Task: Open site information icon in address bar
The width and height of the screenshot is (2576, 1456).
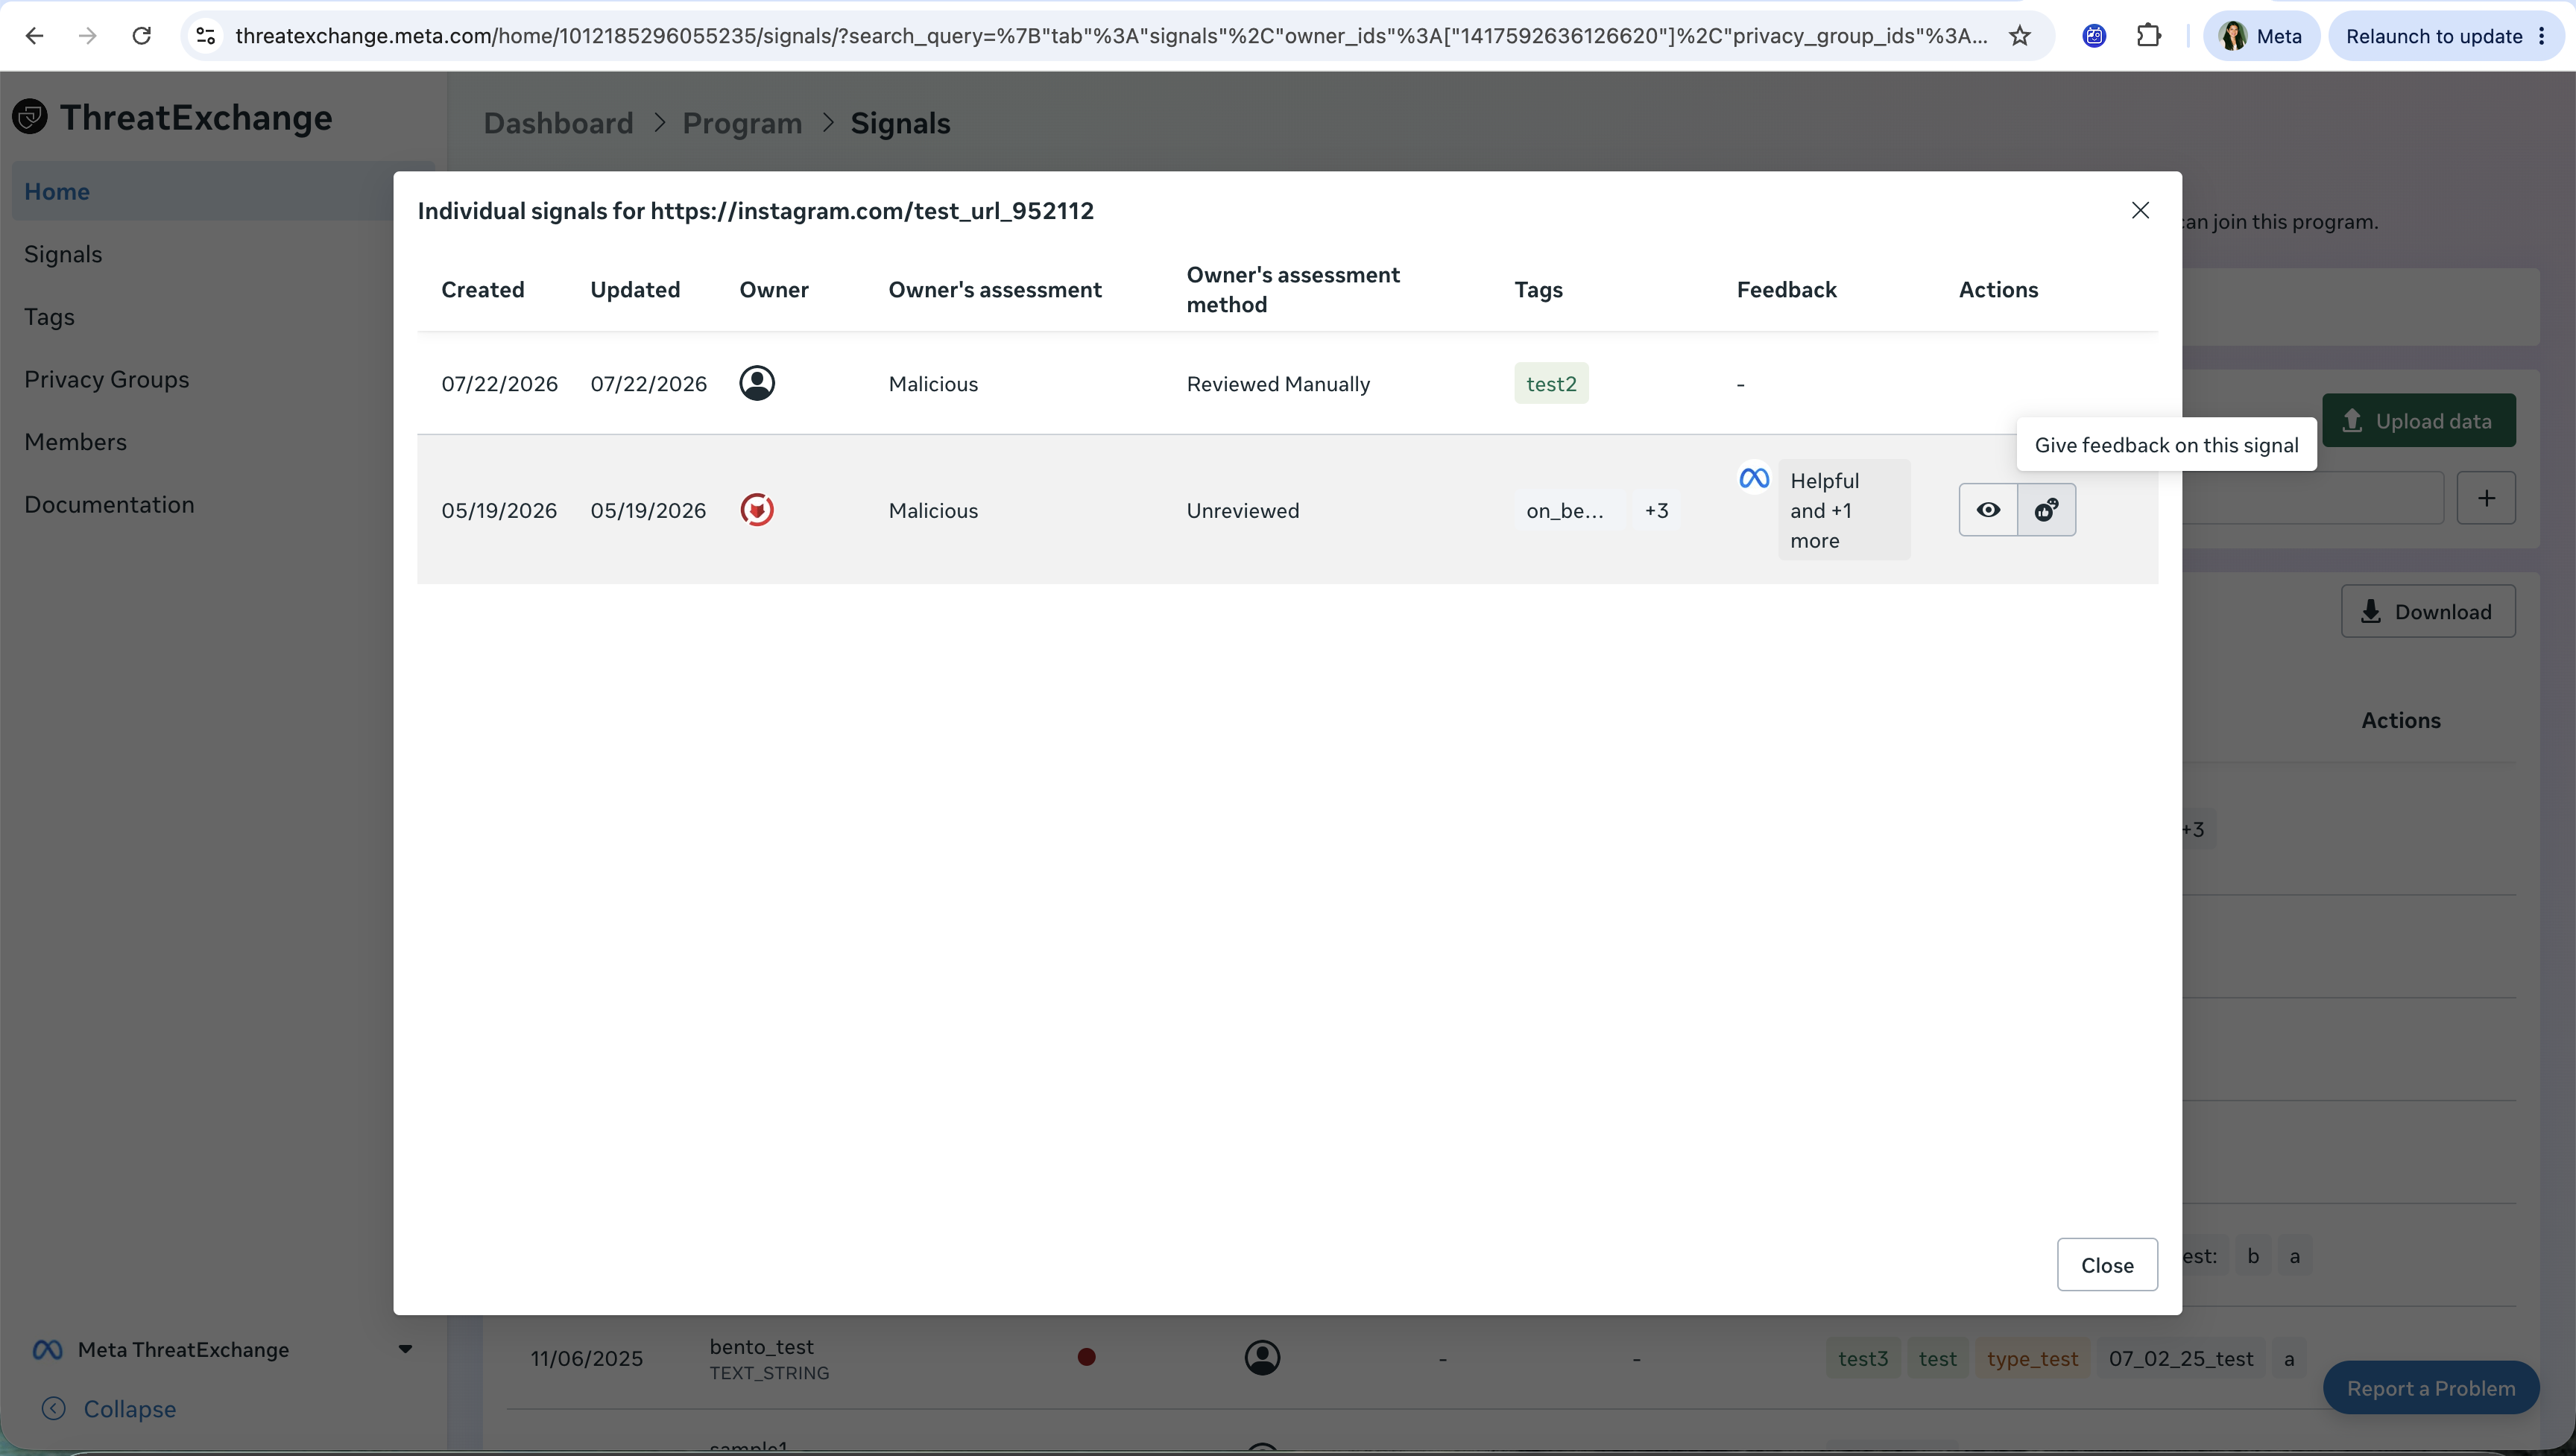Action: tap(206, 36)
